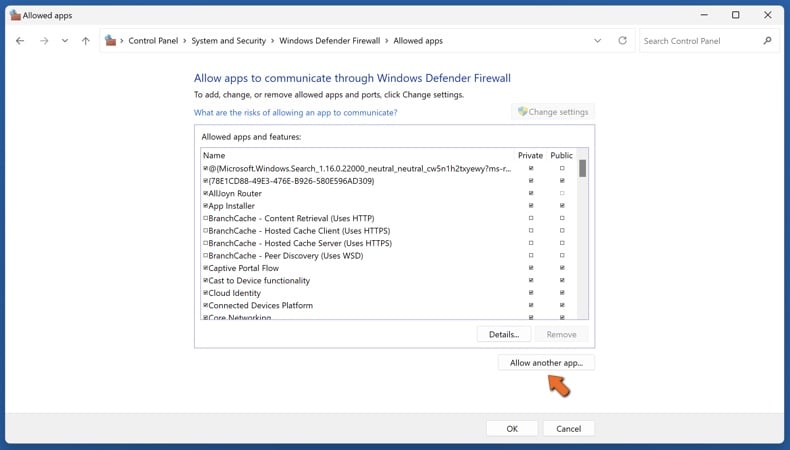The height and width of the screenshot is (450, 790).
Task: Open the risks of allowing an app link
Action: [295, 112]
